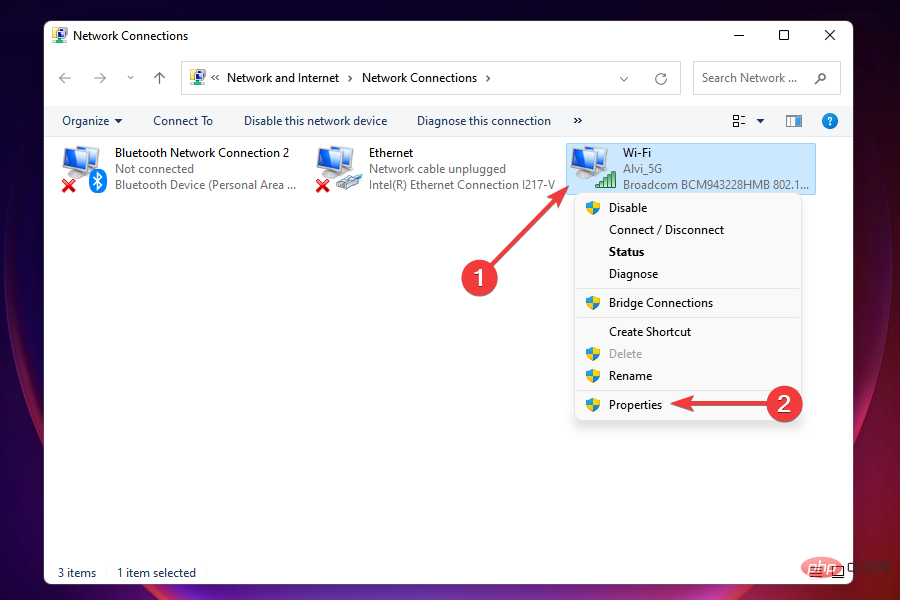
Task: Click the network icon in the address bar
Action: click(x=196, y=77)
